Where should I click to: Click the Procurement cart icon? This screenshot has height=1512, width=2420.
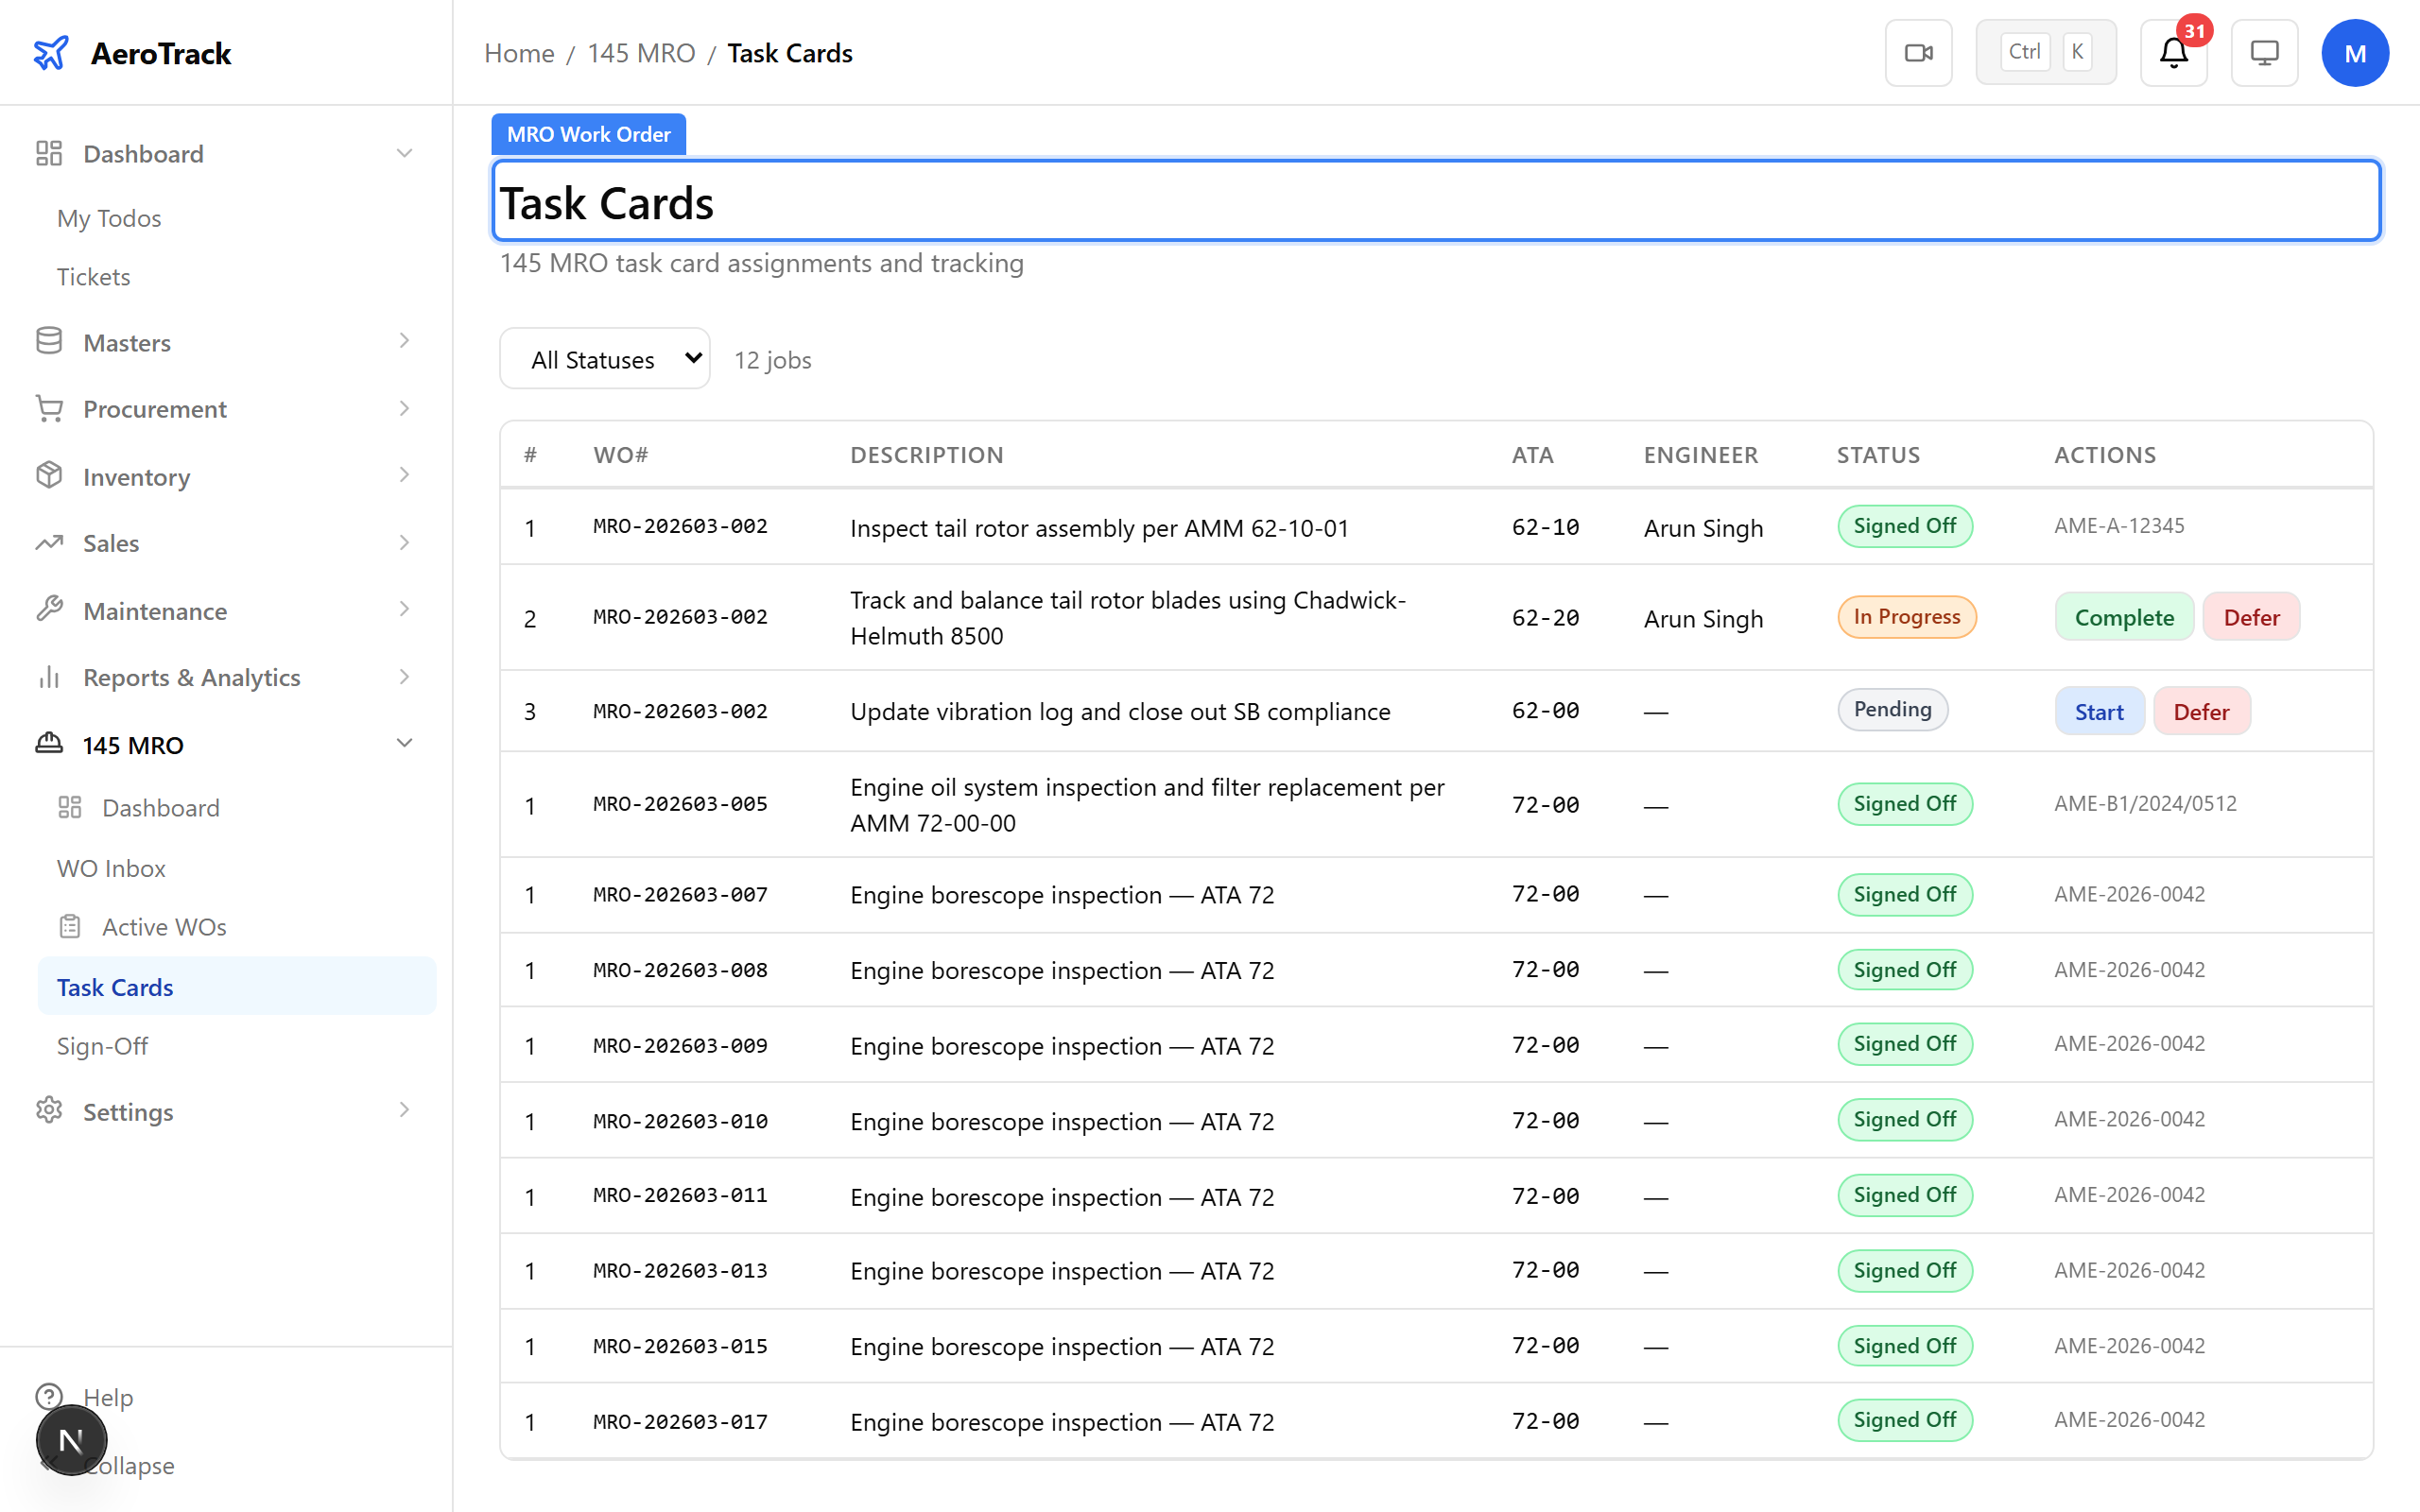(49, 408)
